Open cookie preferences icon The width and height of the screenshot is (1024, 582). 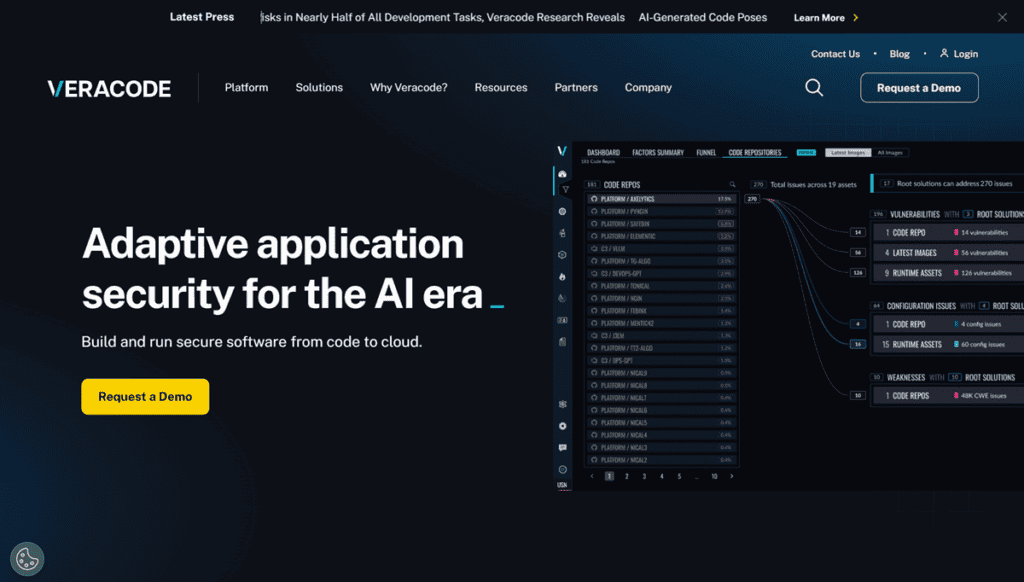27,559
